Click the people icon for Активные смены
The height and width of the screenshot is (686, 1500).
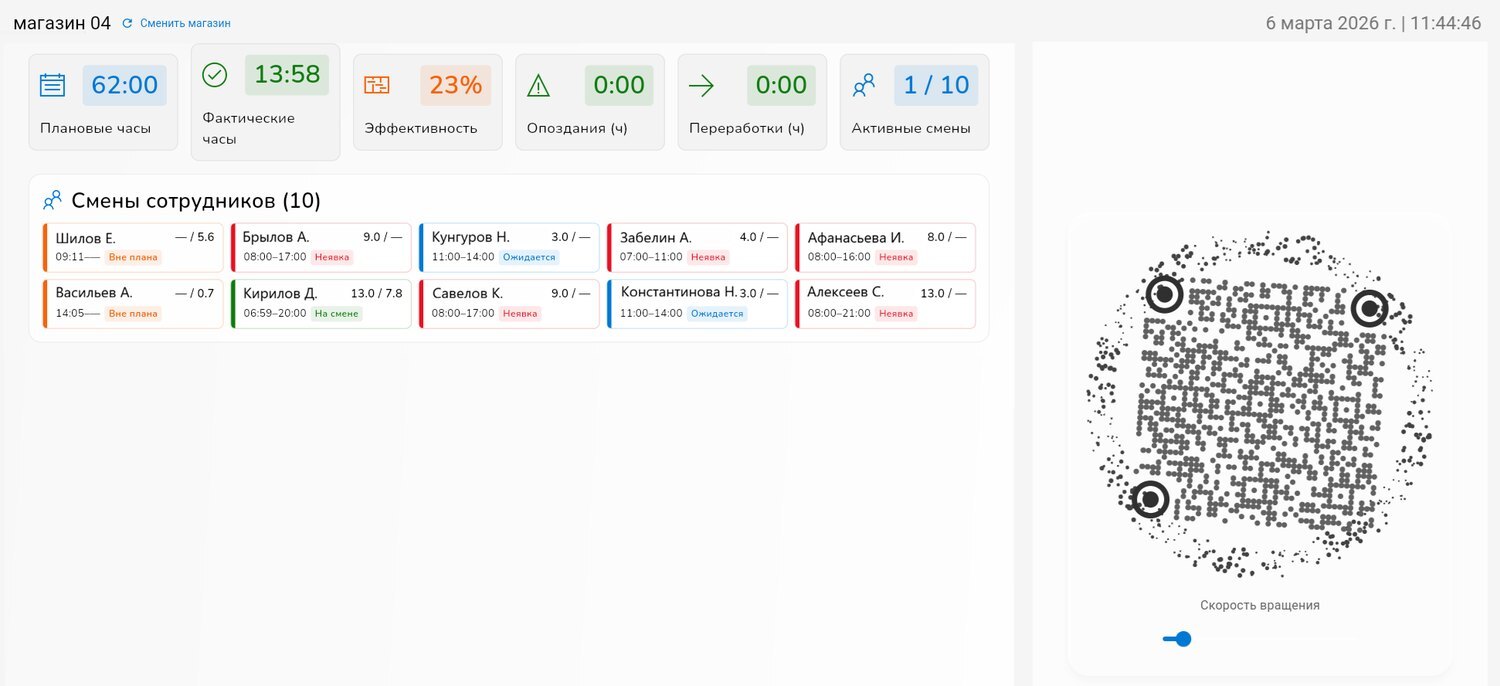coord(863,86)
